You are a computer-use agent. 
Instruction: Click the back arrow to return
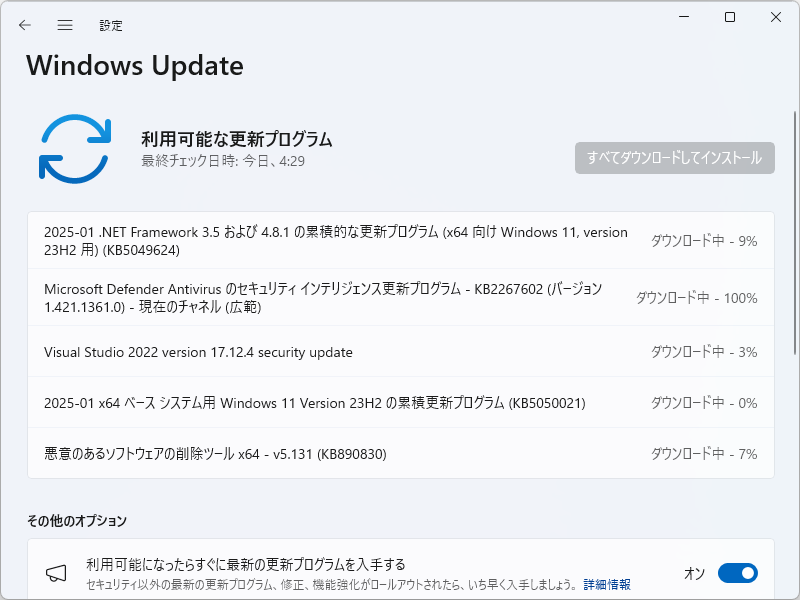click(25, 25)
